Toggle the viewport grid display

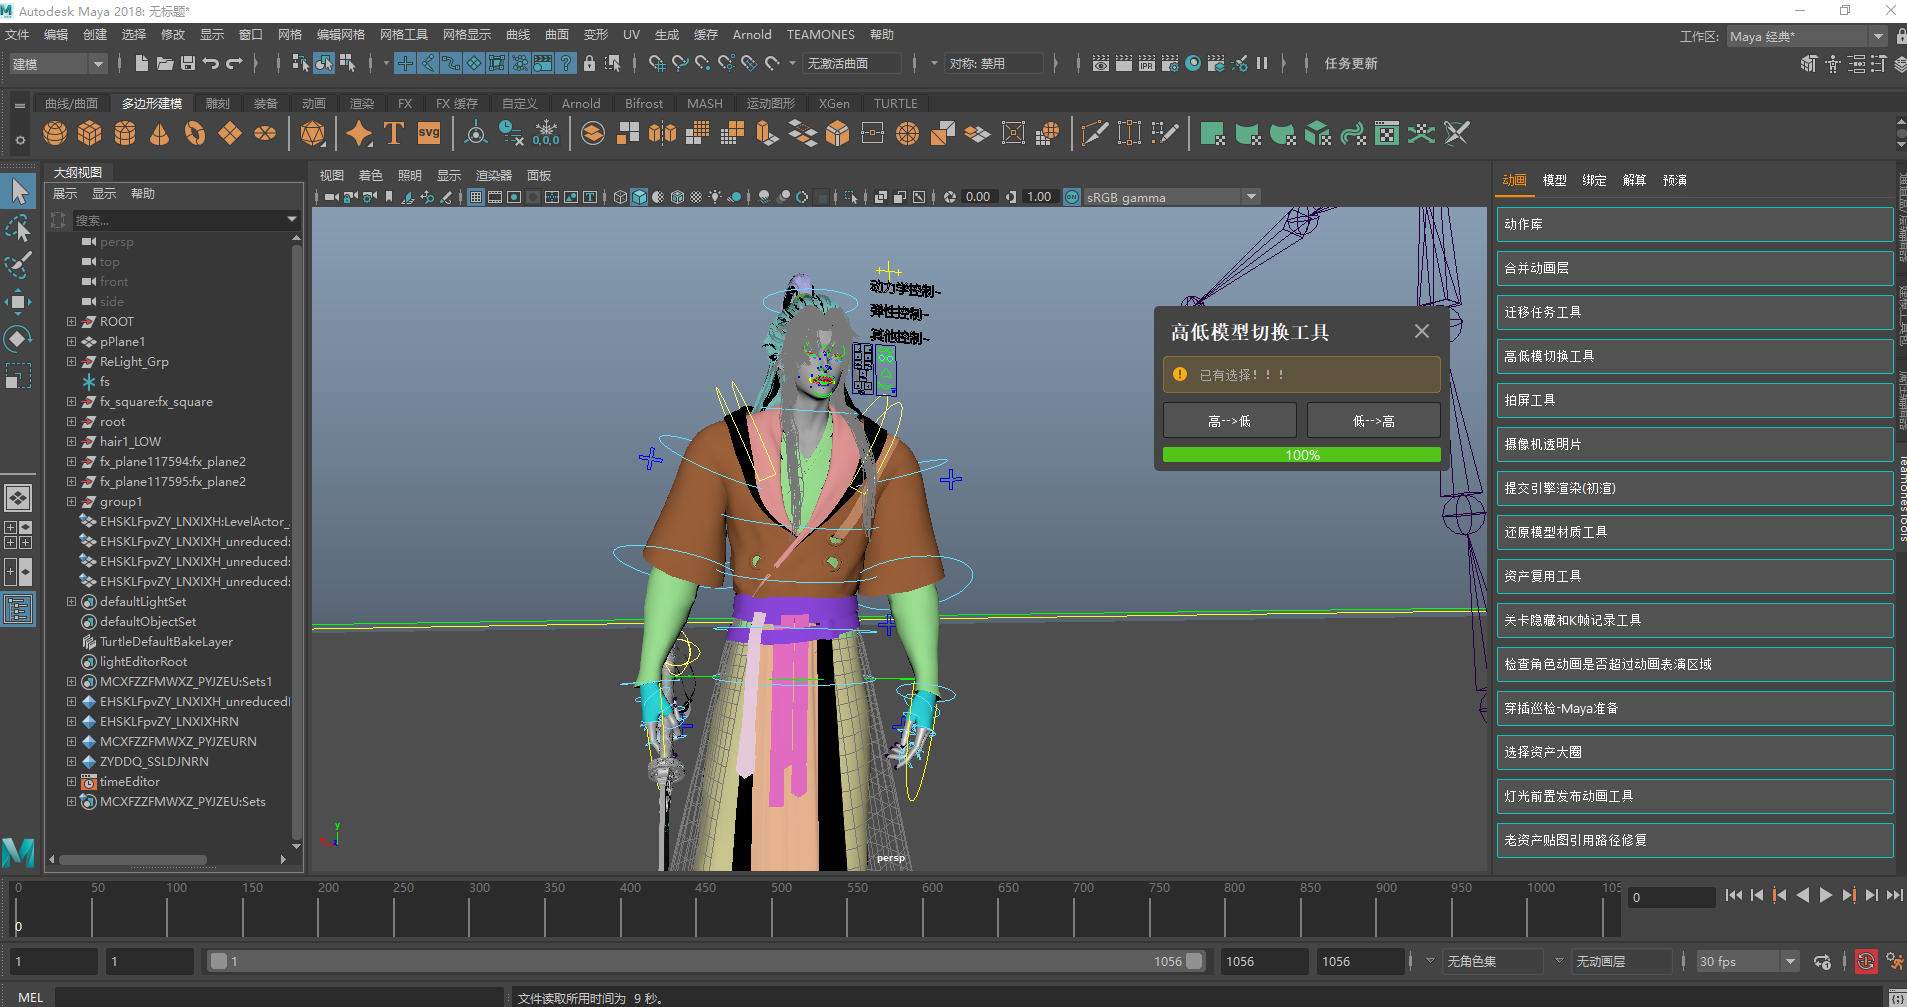click(476, 197)
